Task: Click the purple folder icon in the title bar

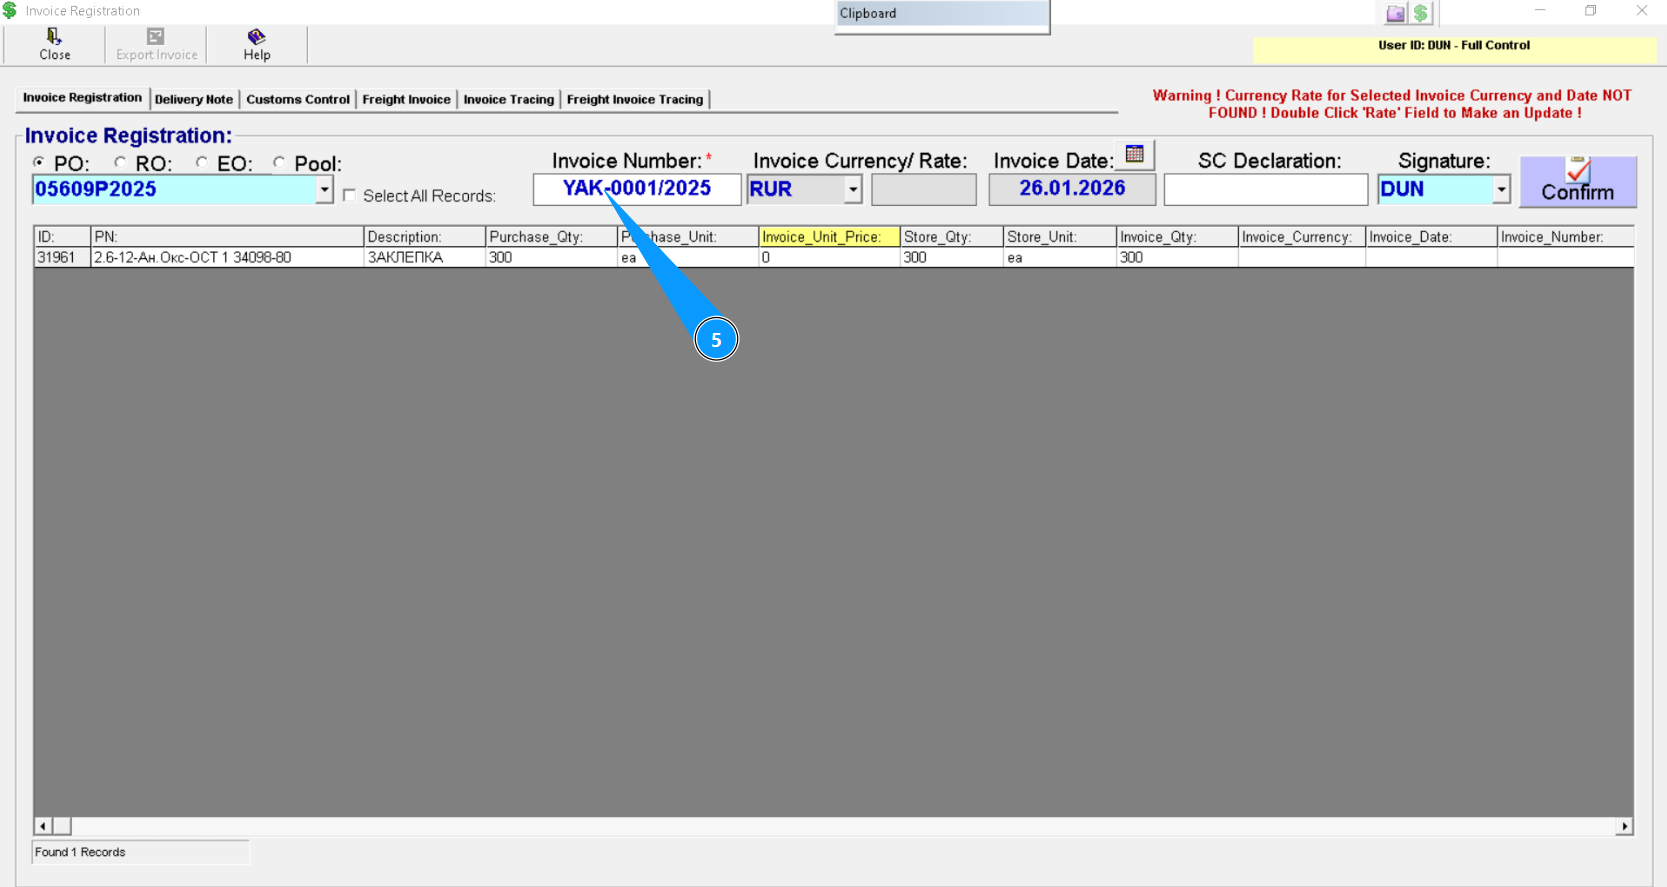Action: pyautogui.click(x=1395, y=13)
